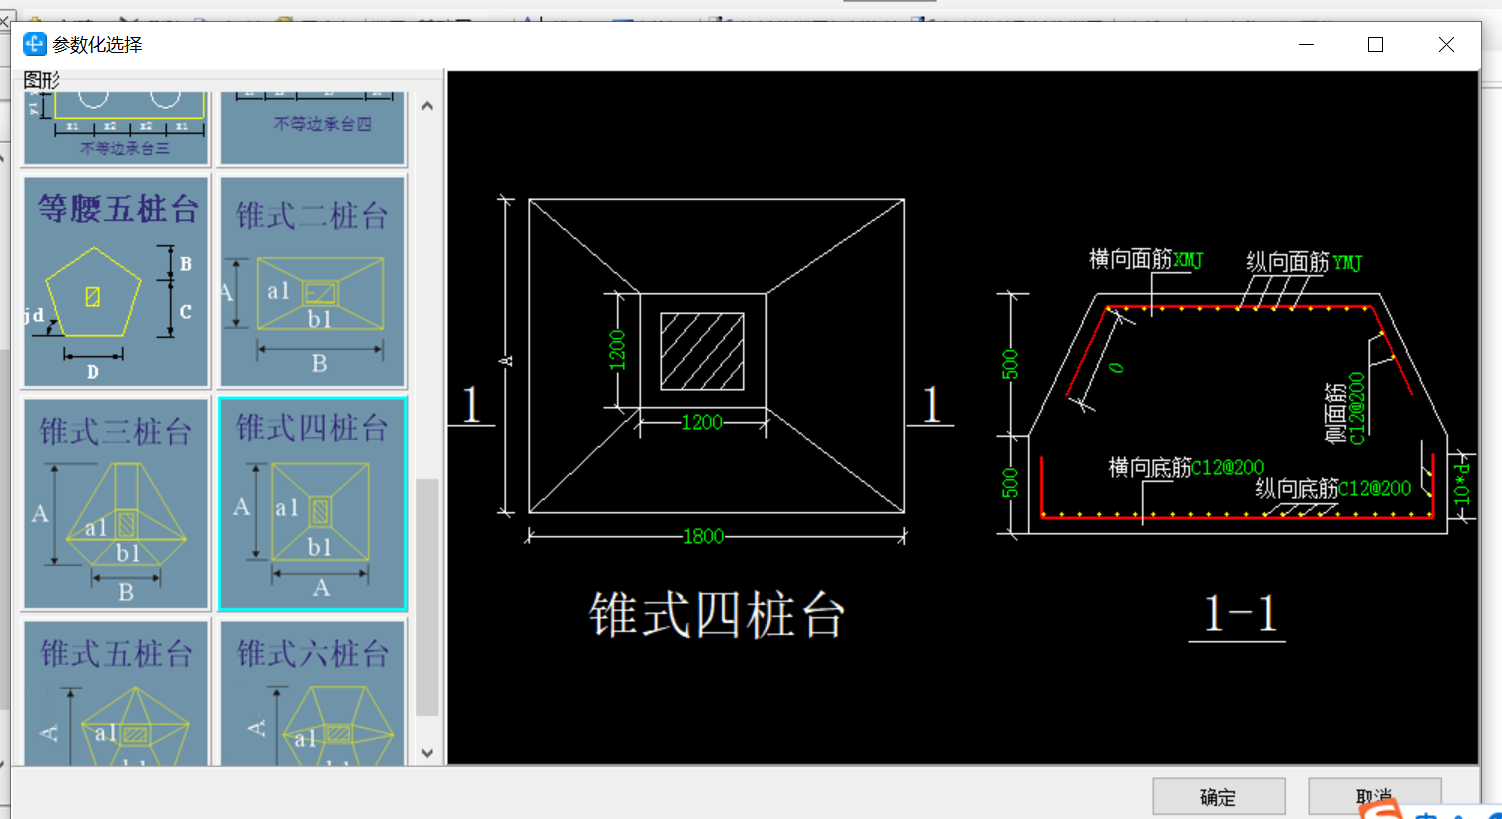This screenshot has width=1502, height=819.
Task: Choose the 锥式六桩台 thumbnail
Action: (313, 693)
